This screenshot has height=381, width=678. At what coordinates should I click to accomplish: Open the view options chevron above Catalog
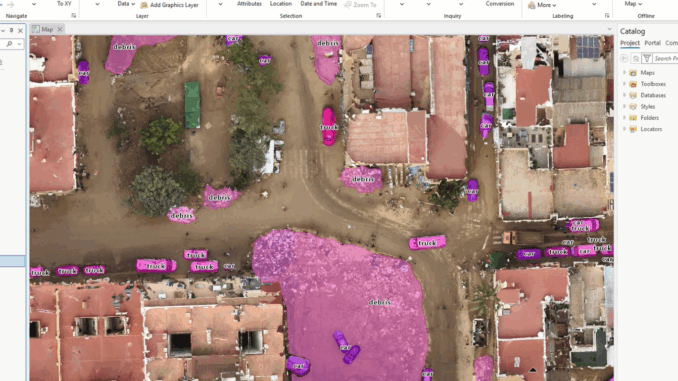pos(609,29)
